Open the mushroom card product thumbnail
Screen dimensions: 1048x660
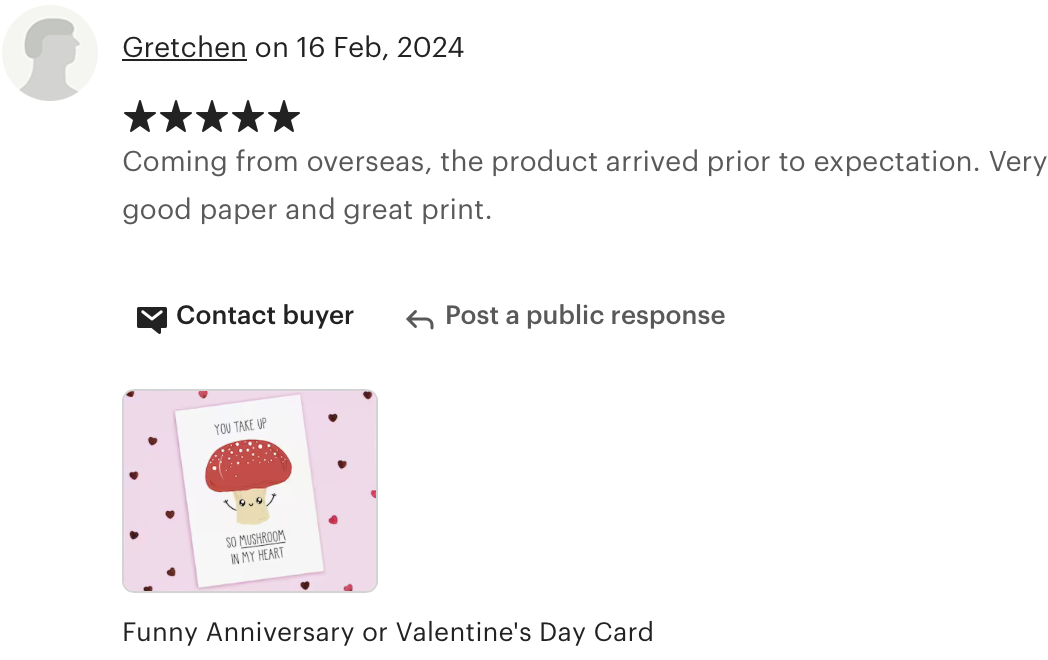pyautogui.click(x=250, y=491)
